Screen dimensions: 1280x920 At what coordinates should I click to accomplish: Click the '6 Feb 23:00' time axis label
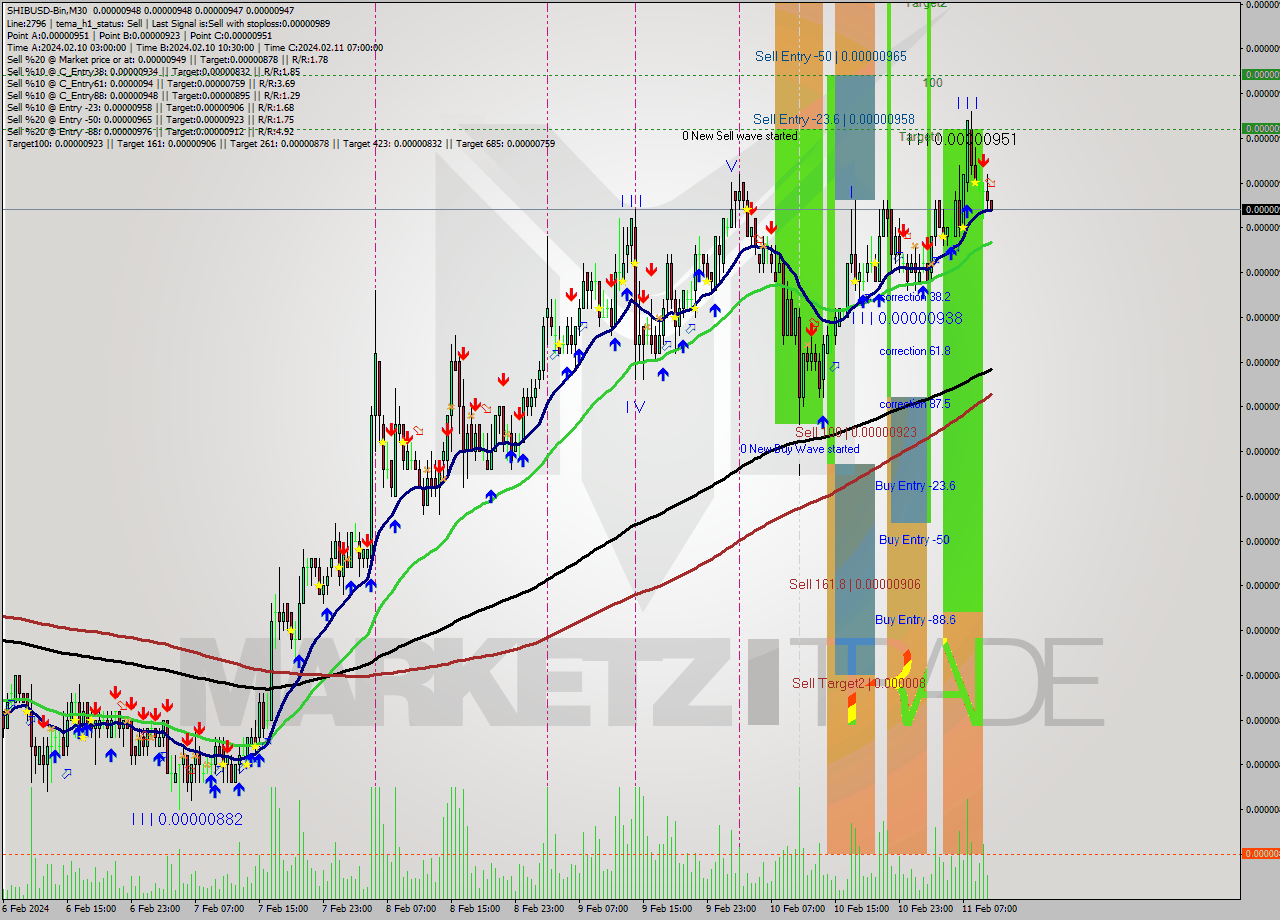pos(155,909)
